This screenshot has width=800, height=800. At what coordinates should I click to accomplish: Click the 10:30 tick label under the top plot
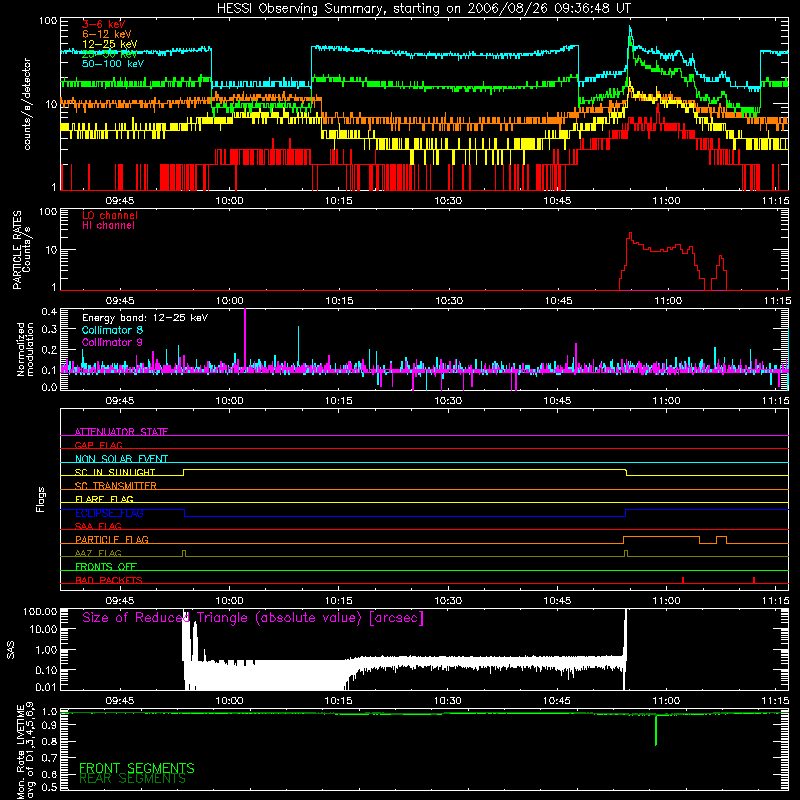448,201
